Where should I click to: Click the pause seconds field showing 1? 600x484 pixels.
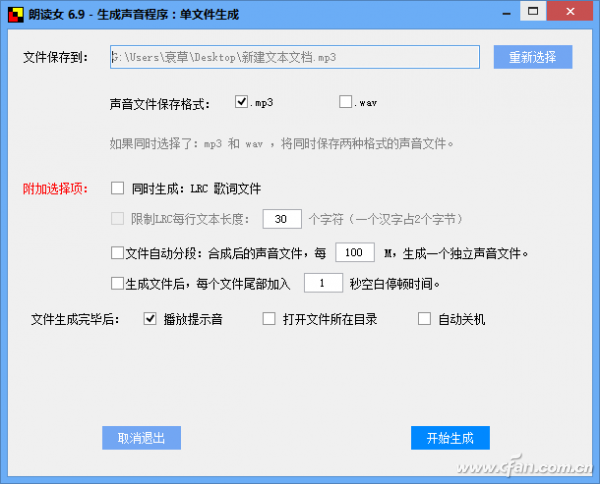tap(323, 283)
